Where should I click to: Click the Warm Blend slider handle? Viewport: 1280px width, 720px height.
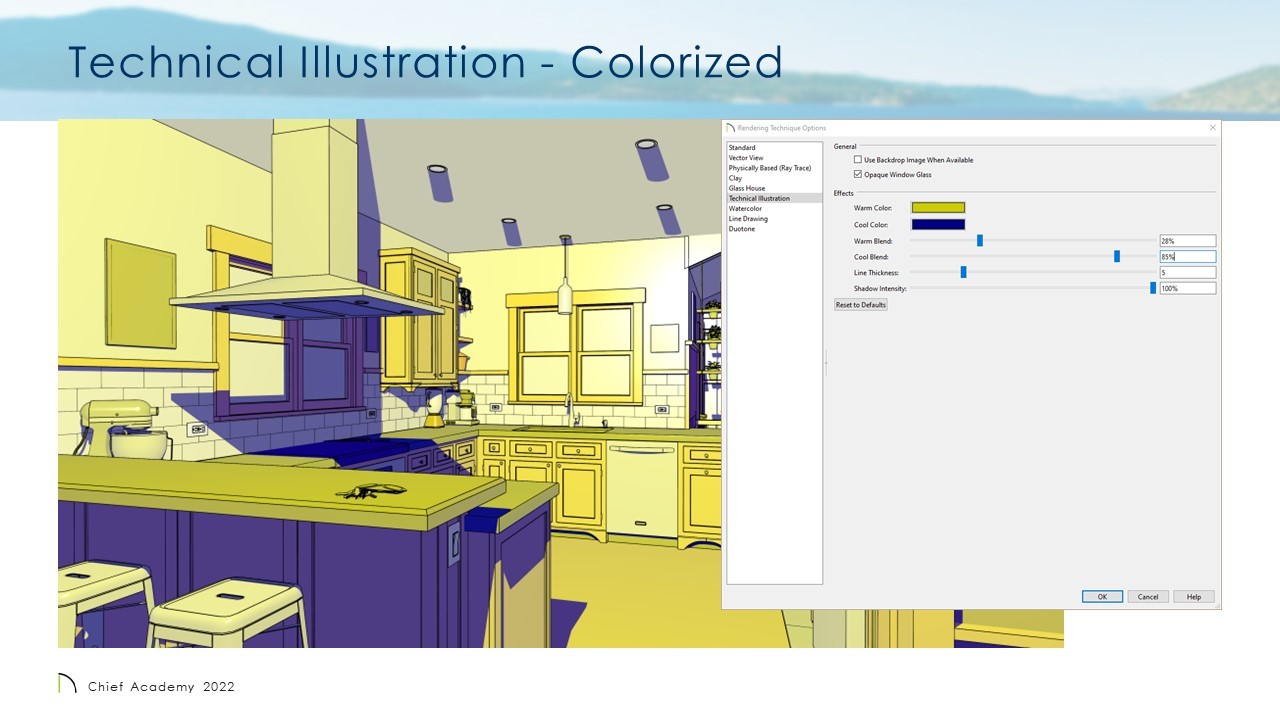click(x=980, y=241)
